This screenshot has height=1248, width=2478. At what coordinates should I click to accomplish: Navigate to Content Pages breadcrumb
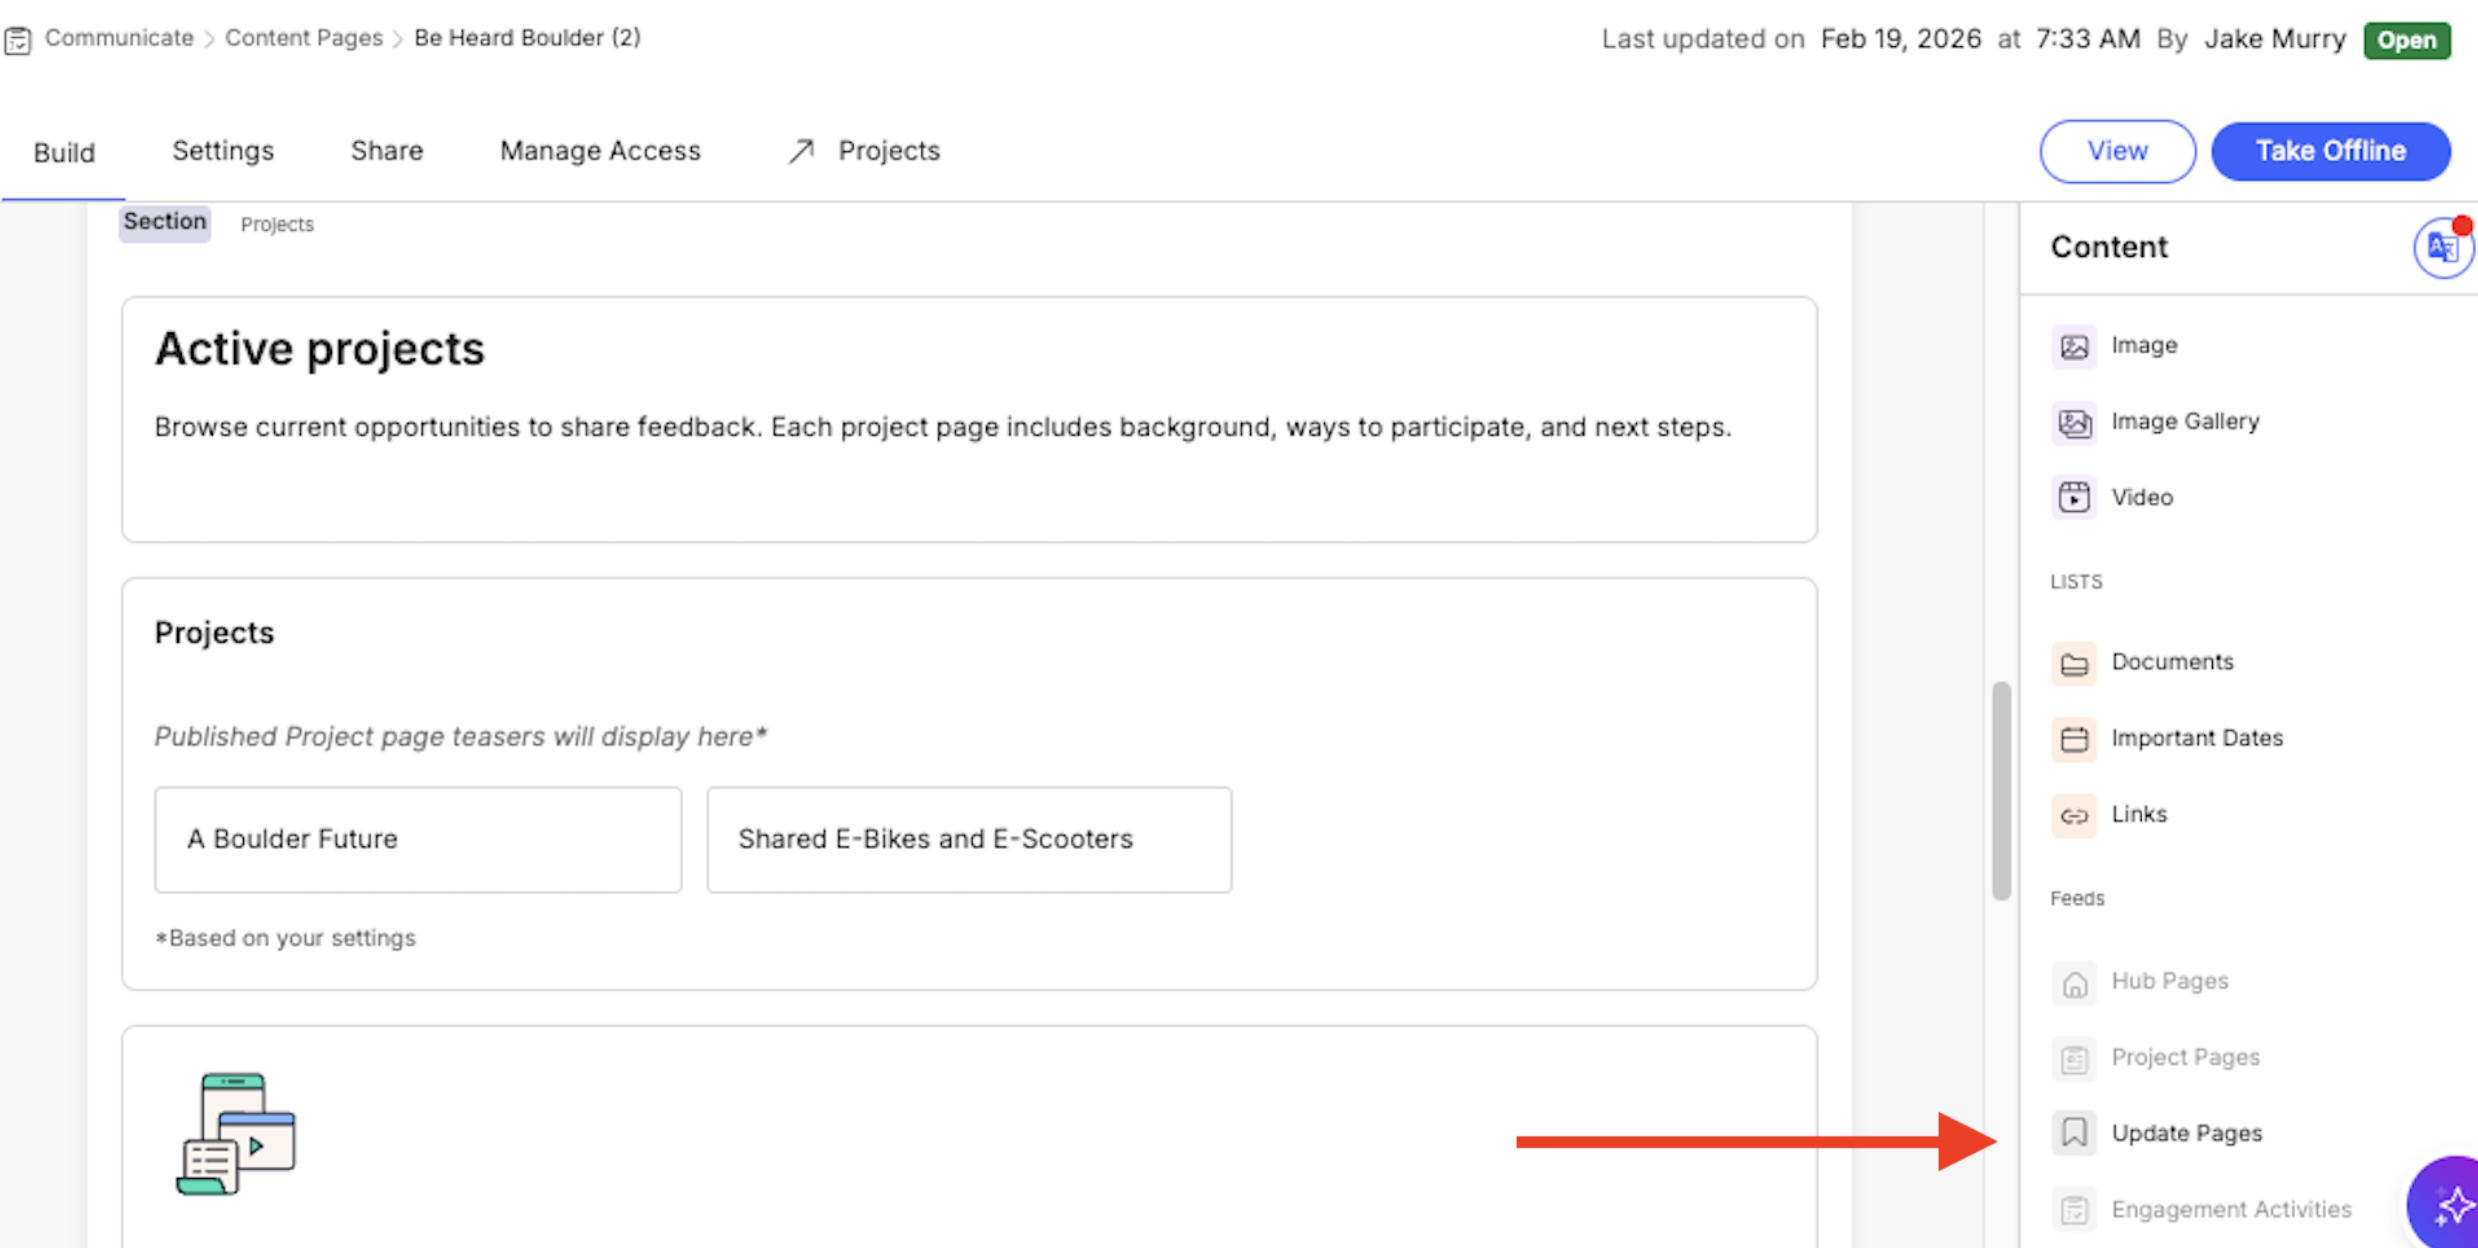303,38
